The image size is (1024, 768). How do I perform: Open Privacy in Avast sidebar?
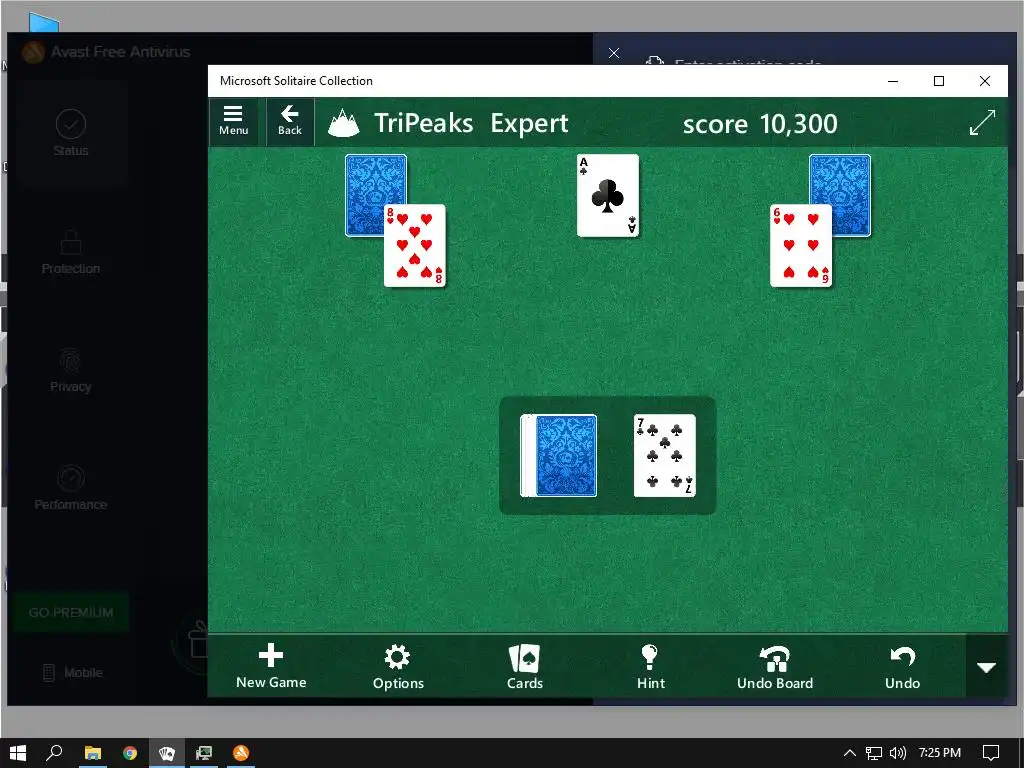click(x=71, y=370)
